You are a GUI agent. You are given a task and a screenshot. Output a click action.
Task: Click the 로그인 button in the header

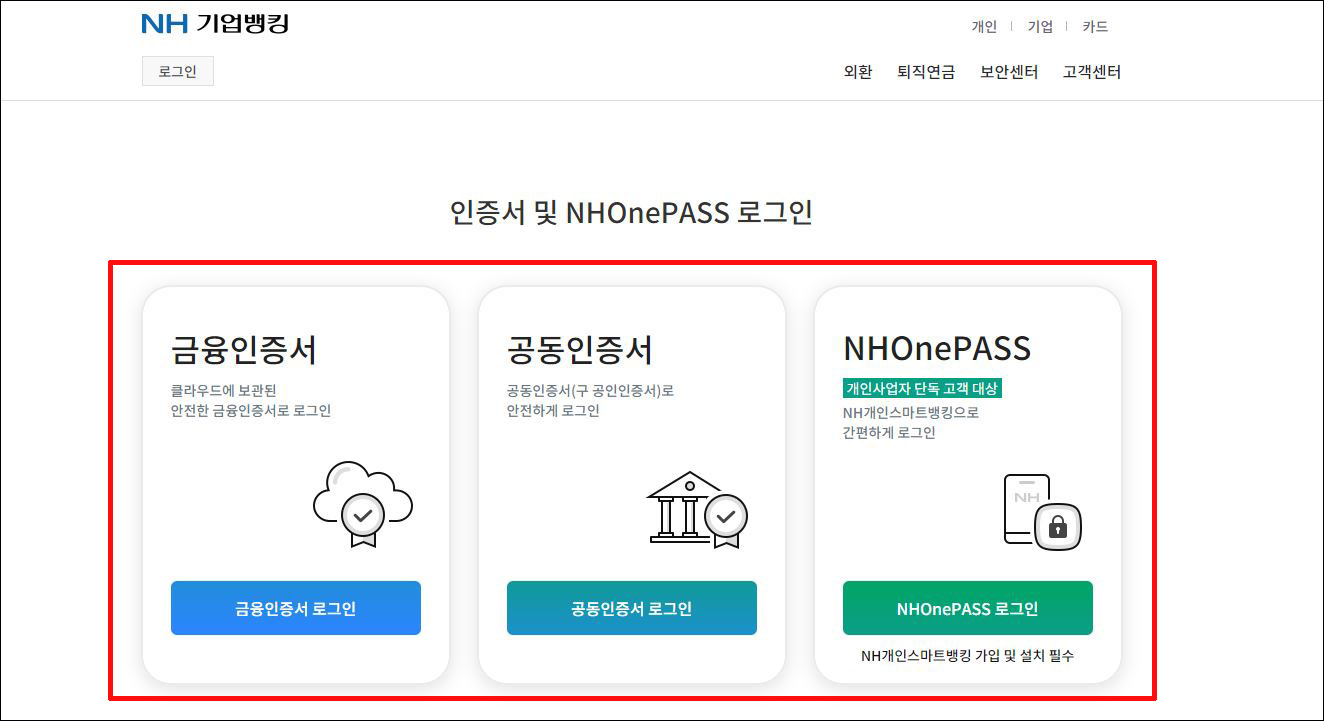click(x=178, y=72)
